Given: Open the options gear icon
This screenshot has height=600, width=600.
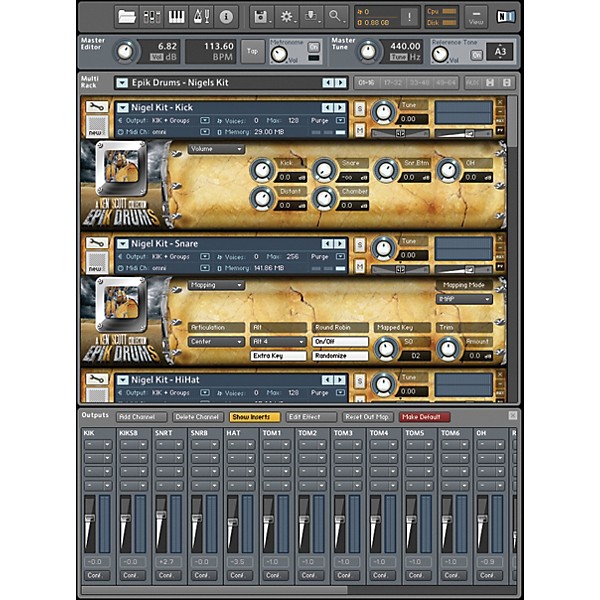Looking at the screenshot, I should [x=287, y=17].
